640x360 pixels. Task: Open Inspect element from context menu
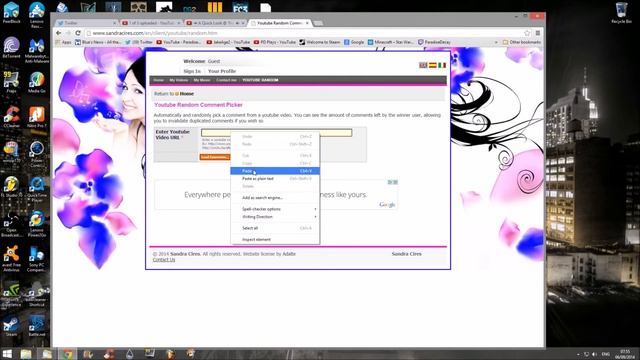[x=275, y=240]
